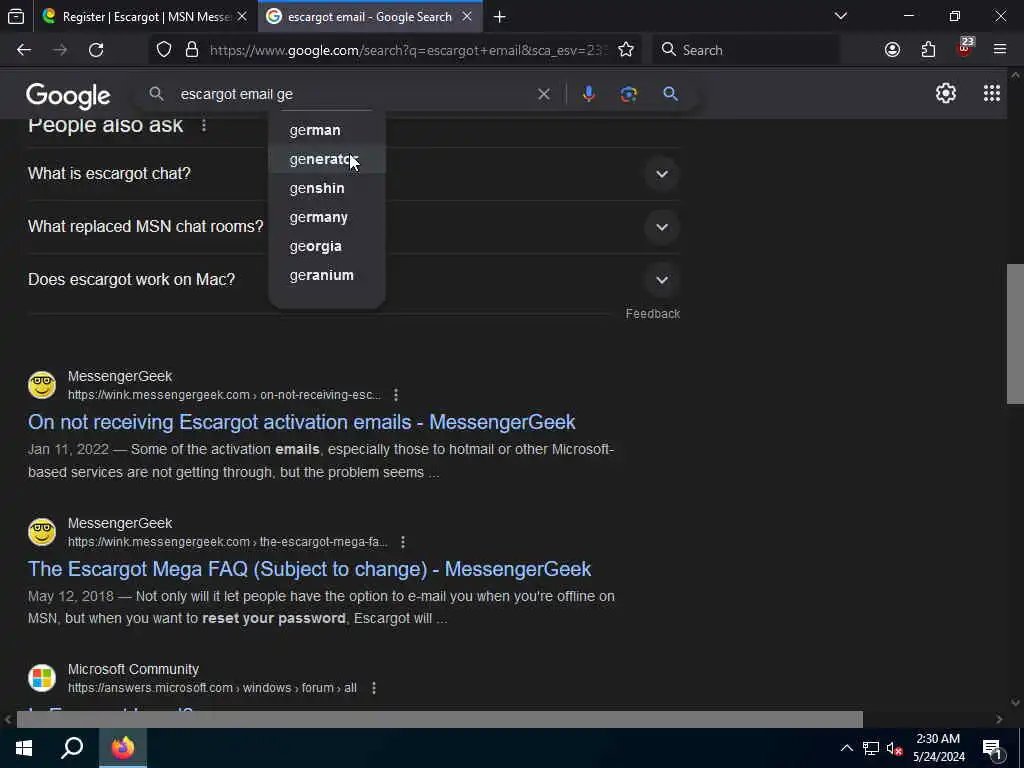
Task: List all tabs dropdown arrow
Action: 840,16
